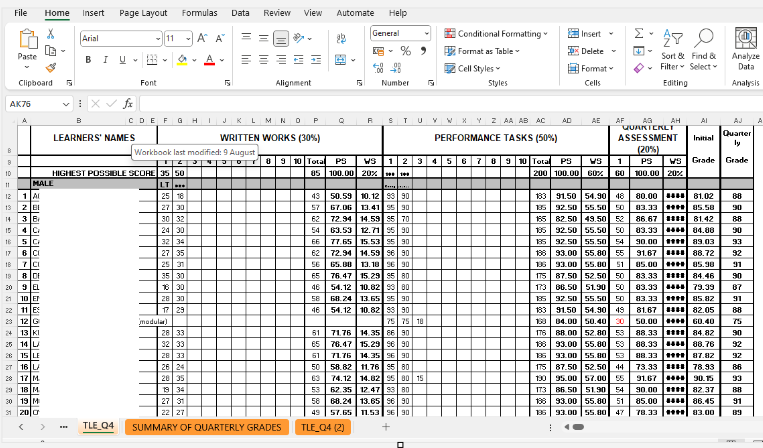This screenshot has width=763, height=448.
Task: Open Font settings dialog launcher
Action: tap(227, 83)
